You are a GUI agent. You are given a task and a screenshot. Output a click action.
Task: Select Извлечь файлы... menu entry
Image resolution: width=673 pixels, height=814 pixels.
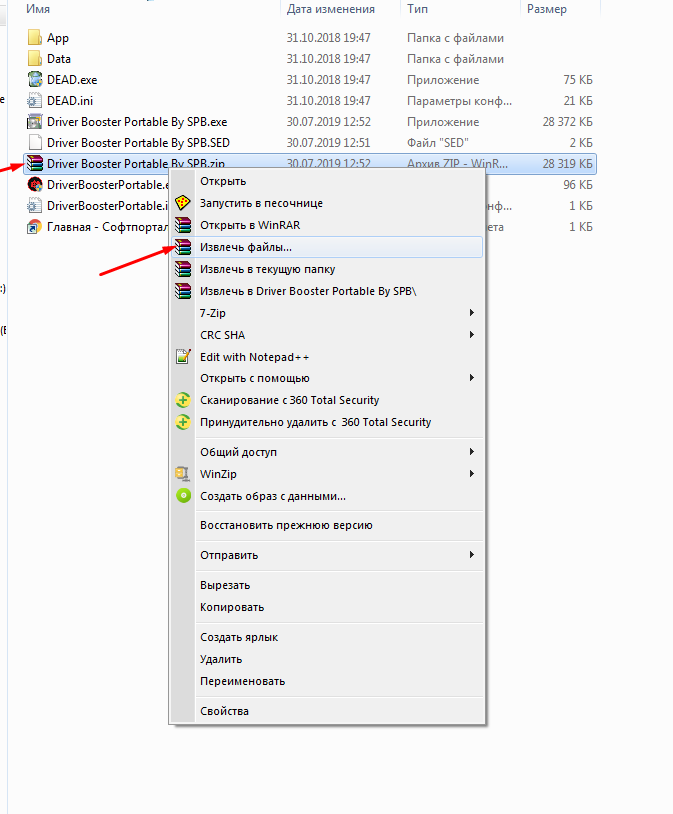tap(327, 247)
